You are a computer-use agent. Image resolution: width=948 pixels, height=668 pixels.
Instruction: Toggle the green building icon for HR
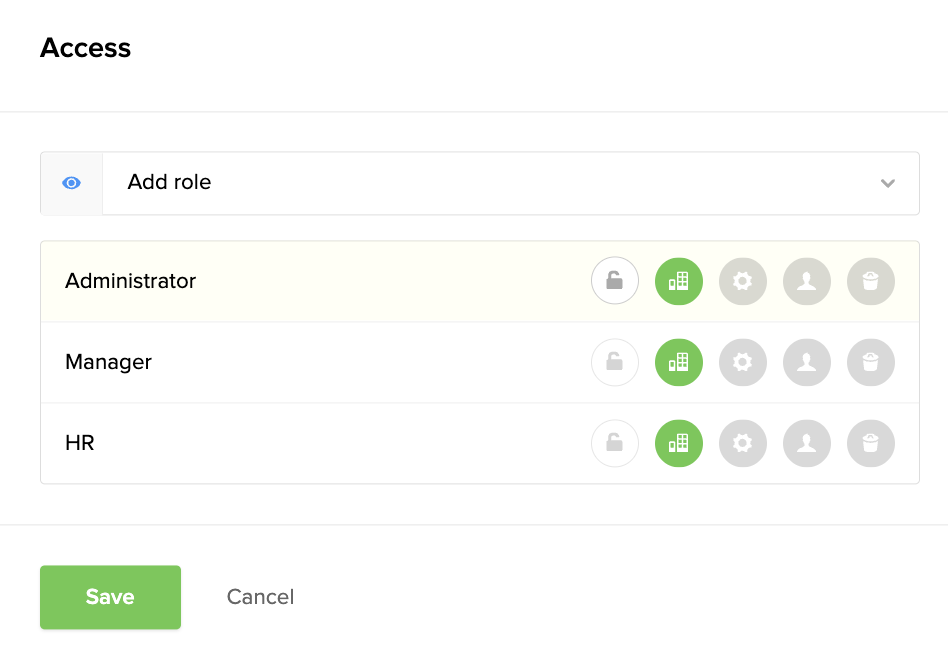point(679,443)
